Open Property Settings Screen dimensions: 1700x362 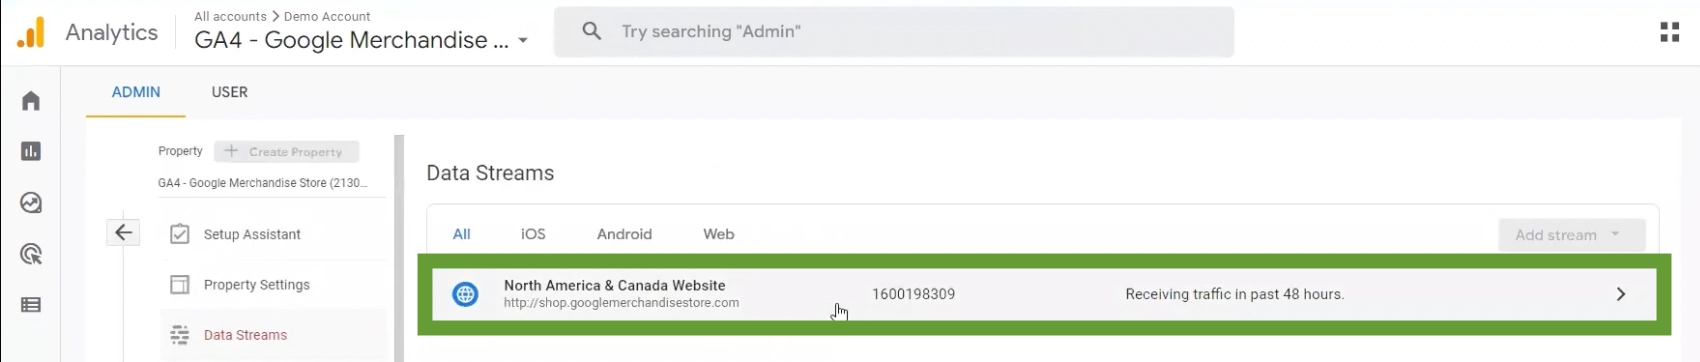click(256, 285)
